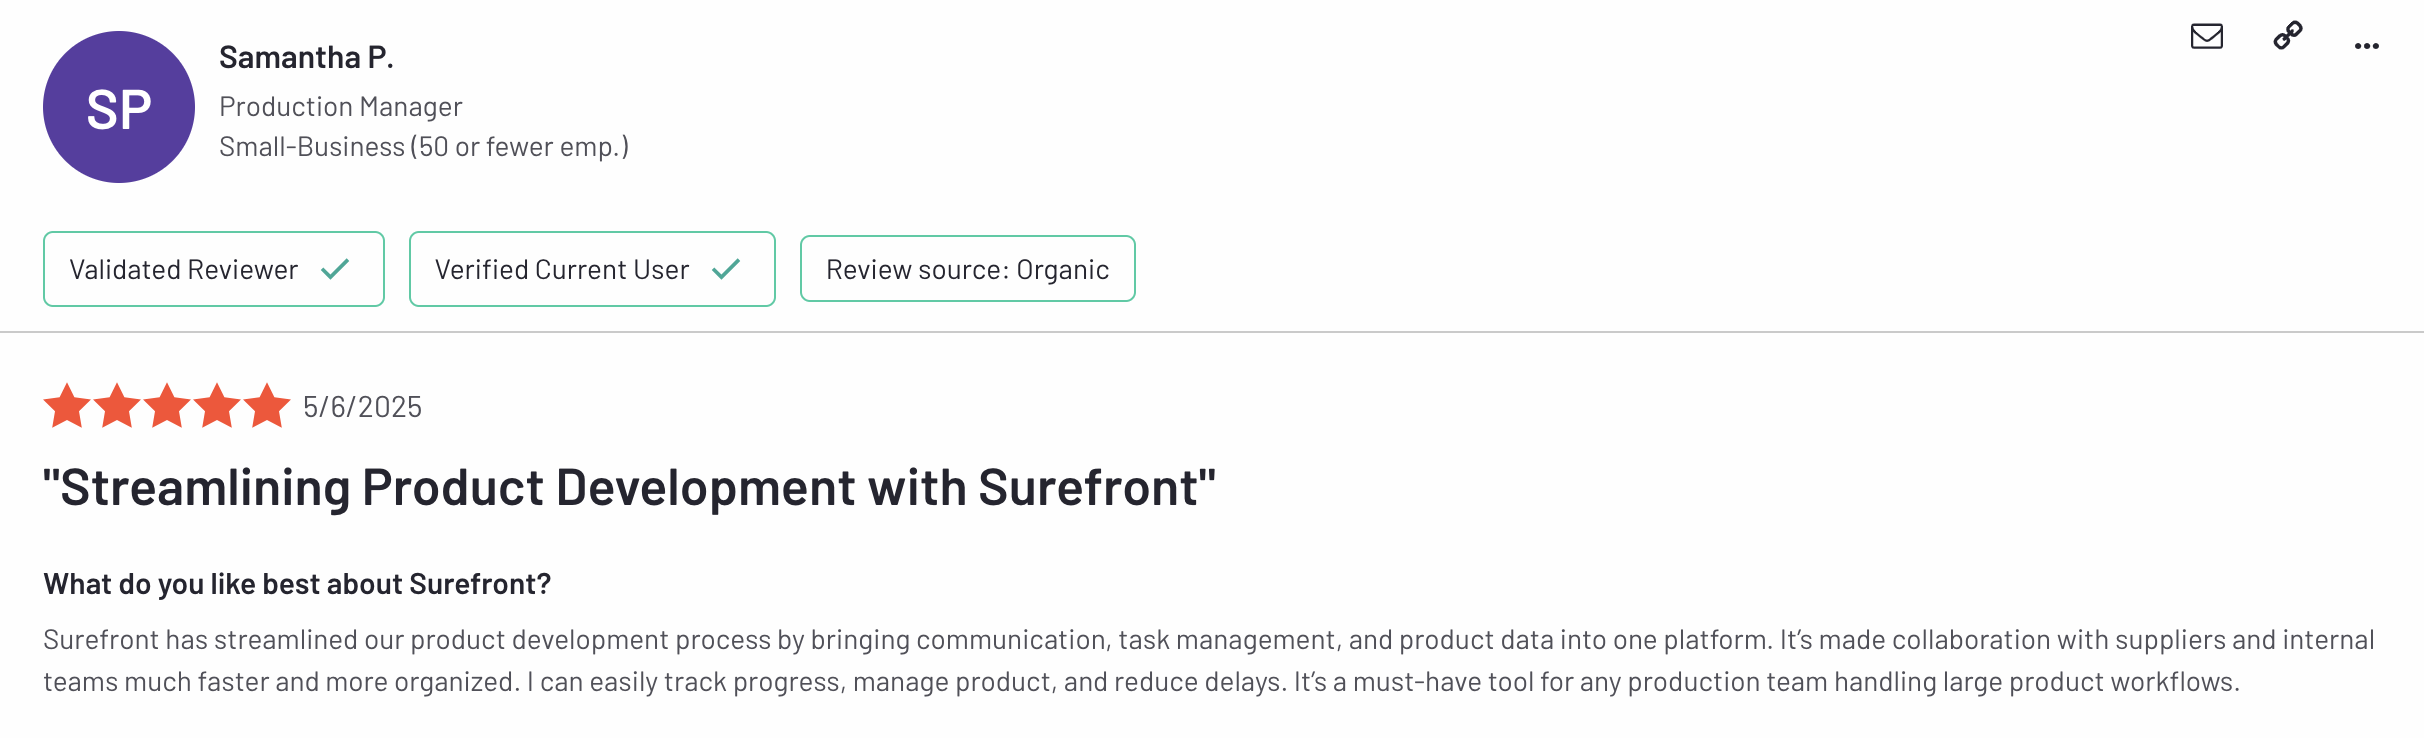
Task: Copy review link via chain icon
Action: (2288, 36)
